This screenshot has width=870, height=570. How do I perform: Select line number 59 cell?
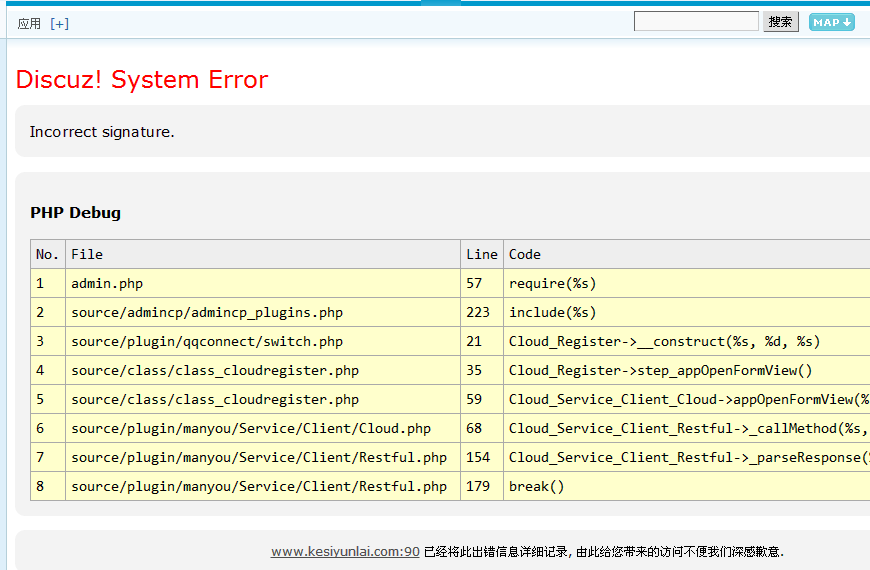[482, 399]
